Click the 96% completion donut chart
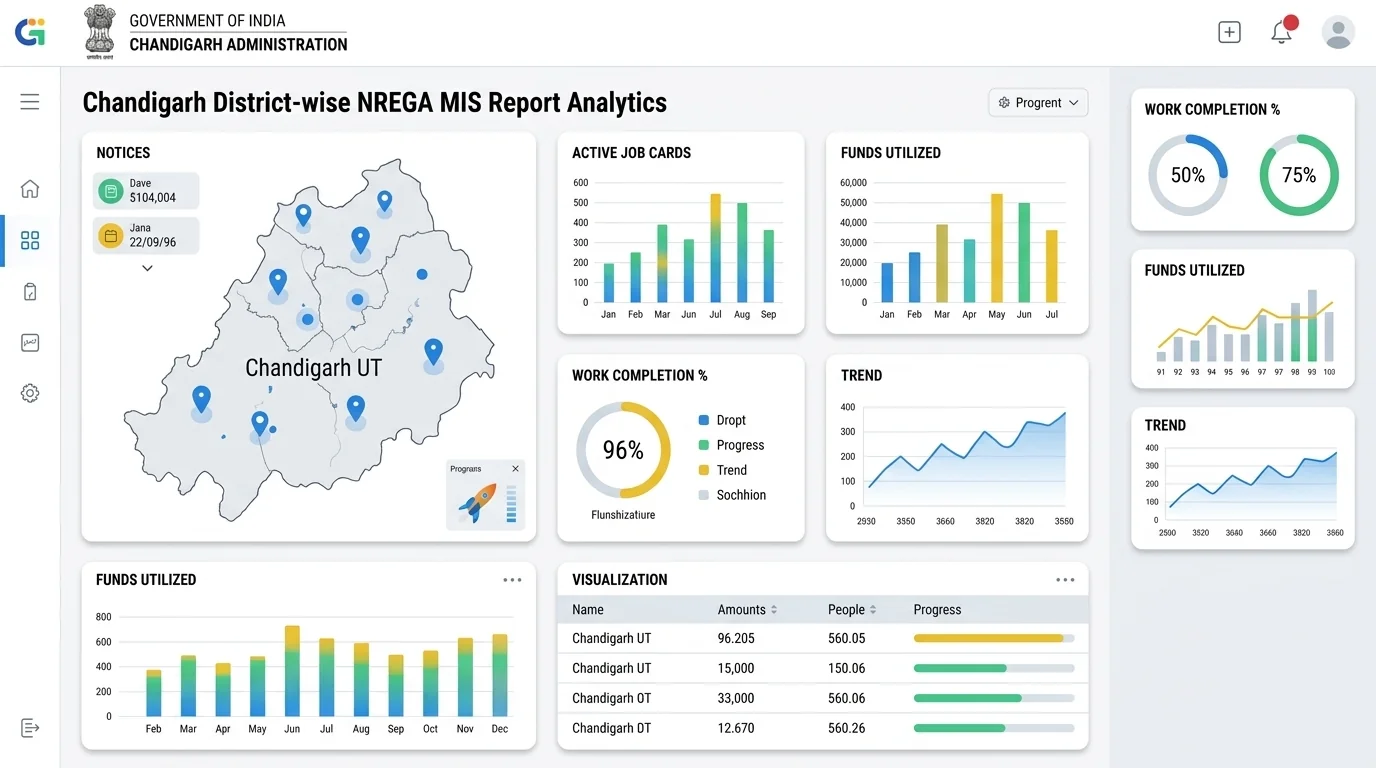1376x768 pixels. 622,450
